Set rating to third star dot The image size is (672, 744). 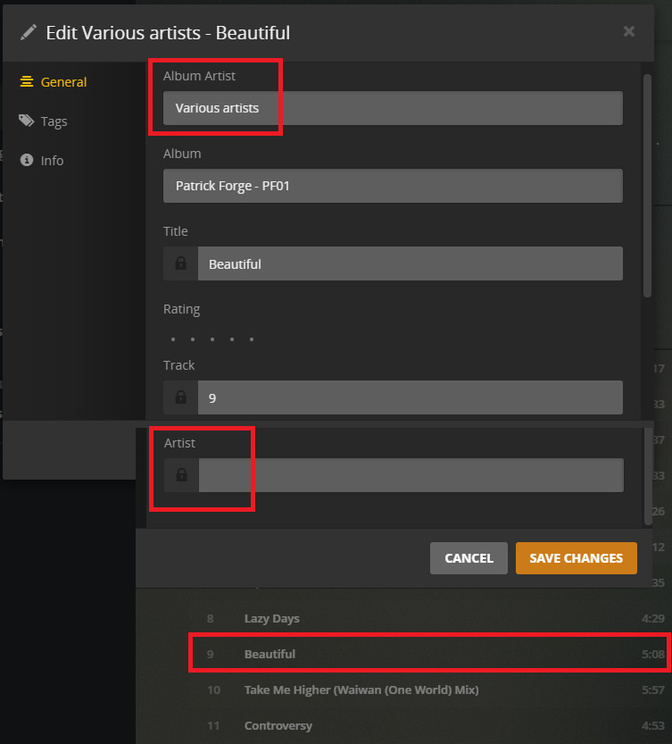pos(212,339)
